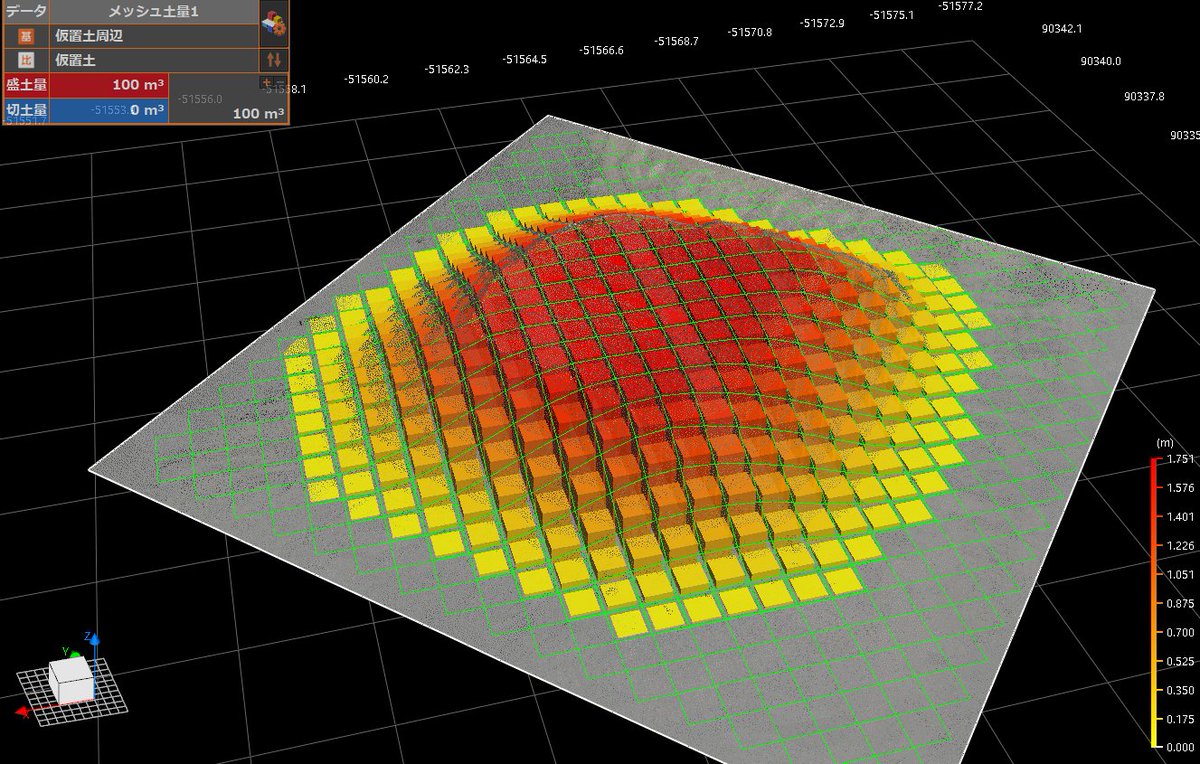Viewport: 1200px width, 764px height.
Task: Click the 0.000 legend minimum value
Action: point(1181,748)
